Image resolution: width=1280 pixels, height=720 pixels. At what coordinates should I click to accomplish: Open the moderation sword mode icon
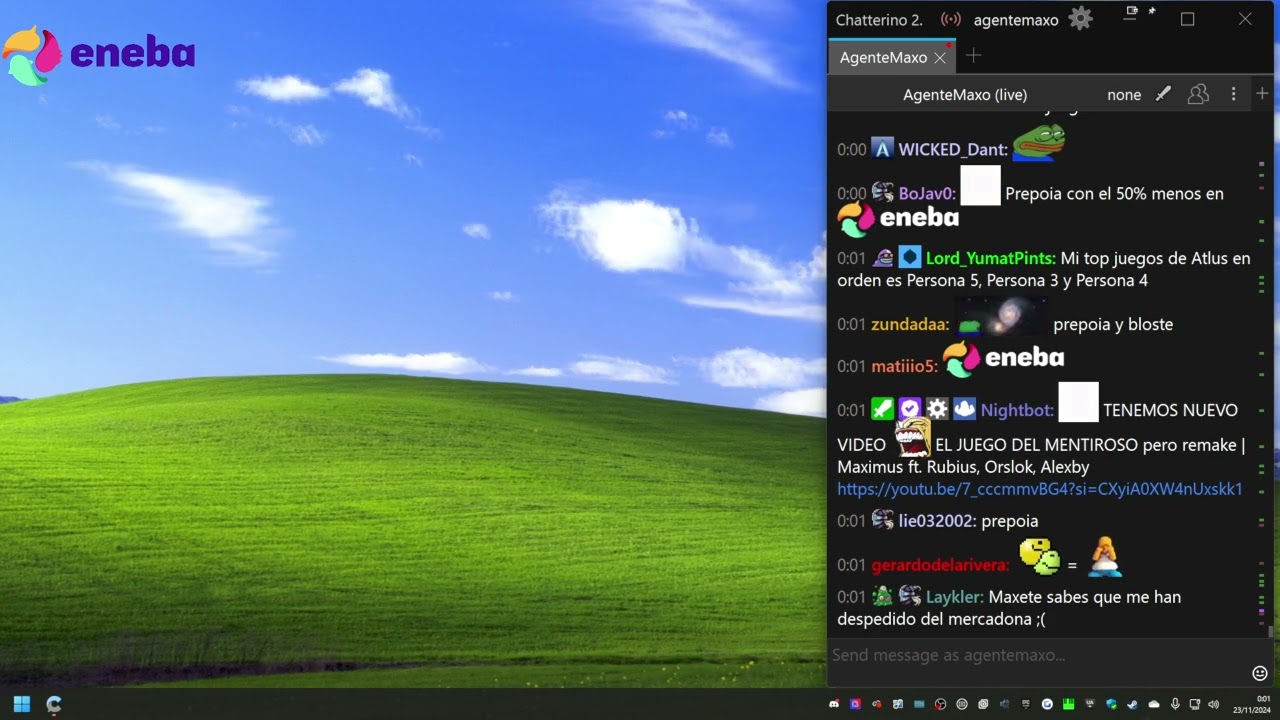pyautogui.click(x=1163, y=94)
